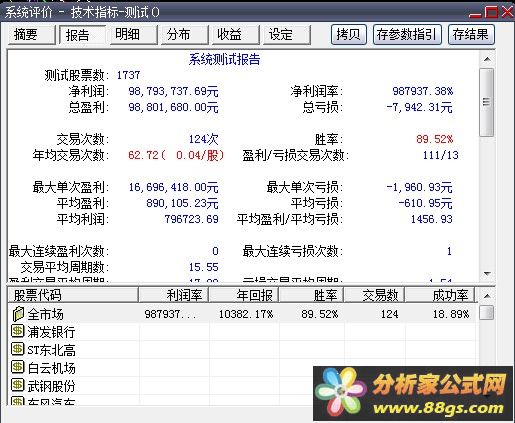The height and width of the screenshot is (423, 515).
Task: Click average profit value 890,105.23元
Action: tap(182, 203)
